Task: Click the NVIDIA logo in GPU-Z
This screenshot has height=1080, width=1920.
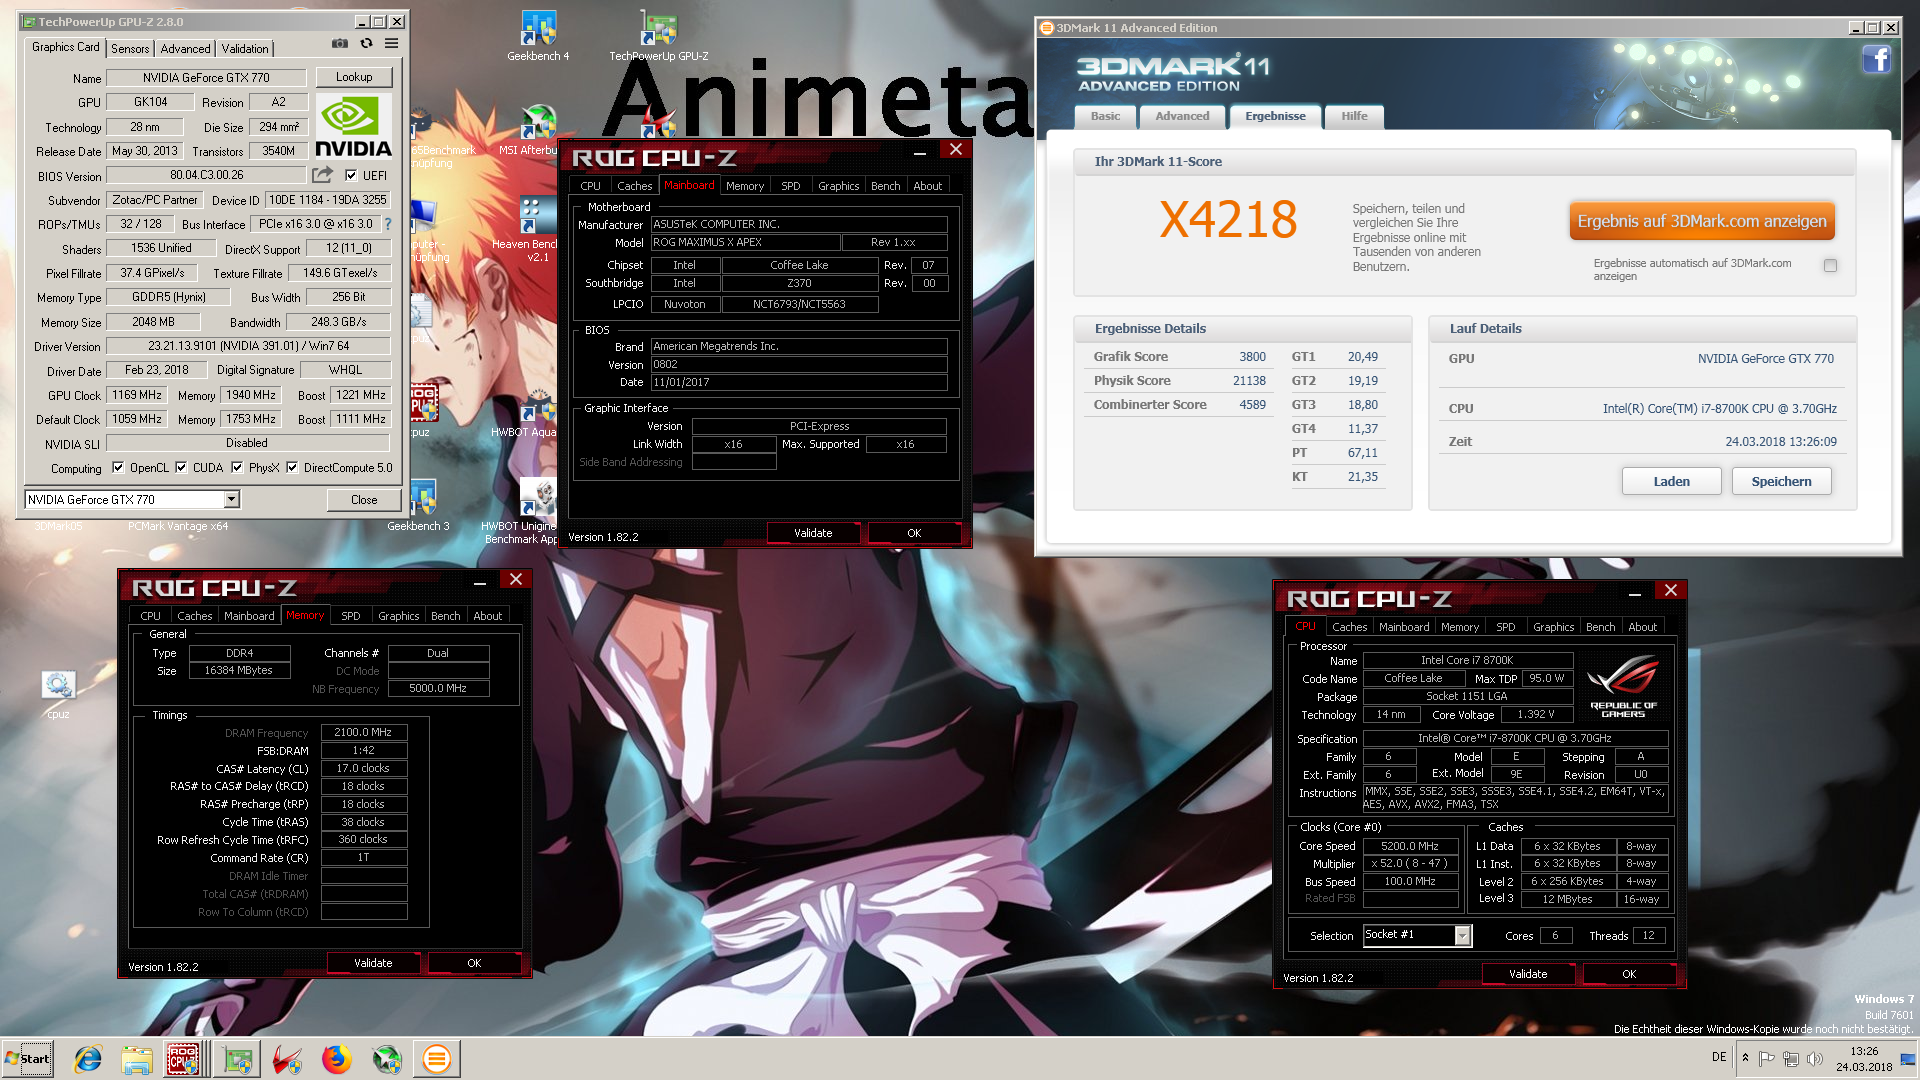Action: [x=354, y=126]
